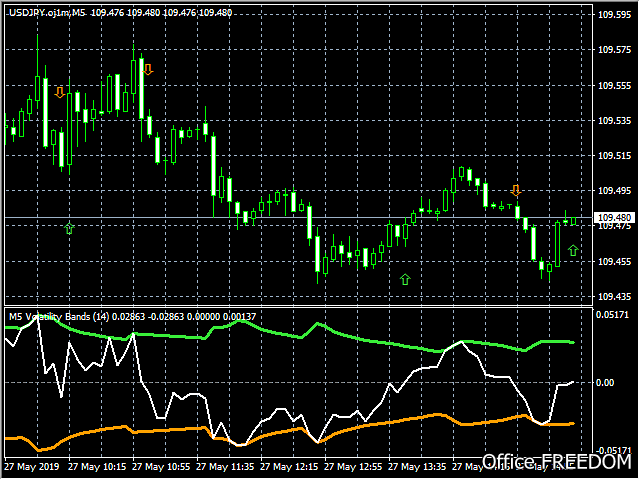The image size is (640, 480).
Task: Click the 109.515 price scale label
Action: coord(614,156)
